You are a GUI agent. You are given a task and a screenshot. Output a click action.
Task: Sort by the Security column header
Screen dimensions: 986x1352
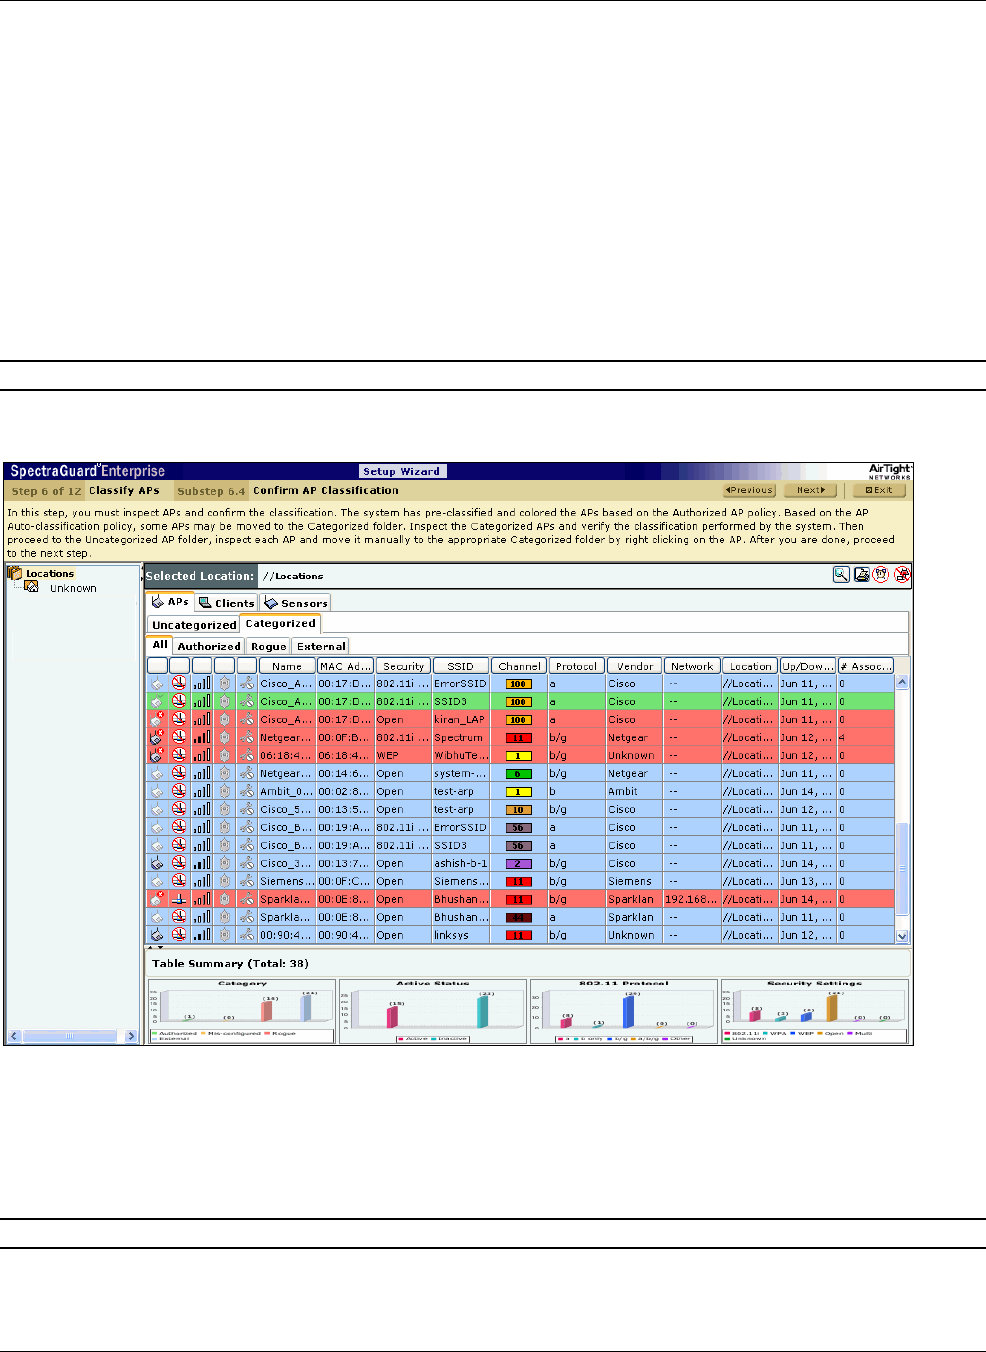click(x=403, y=666)
